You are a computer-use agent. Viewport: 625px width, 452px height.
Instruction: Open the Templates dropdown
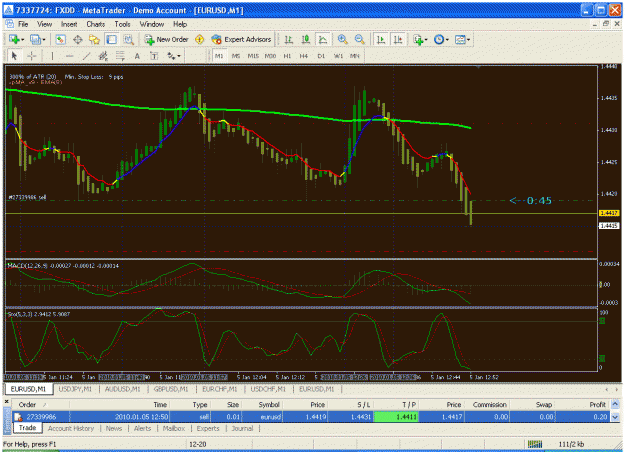tap(462, 39)
